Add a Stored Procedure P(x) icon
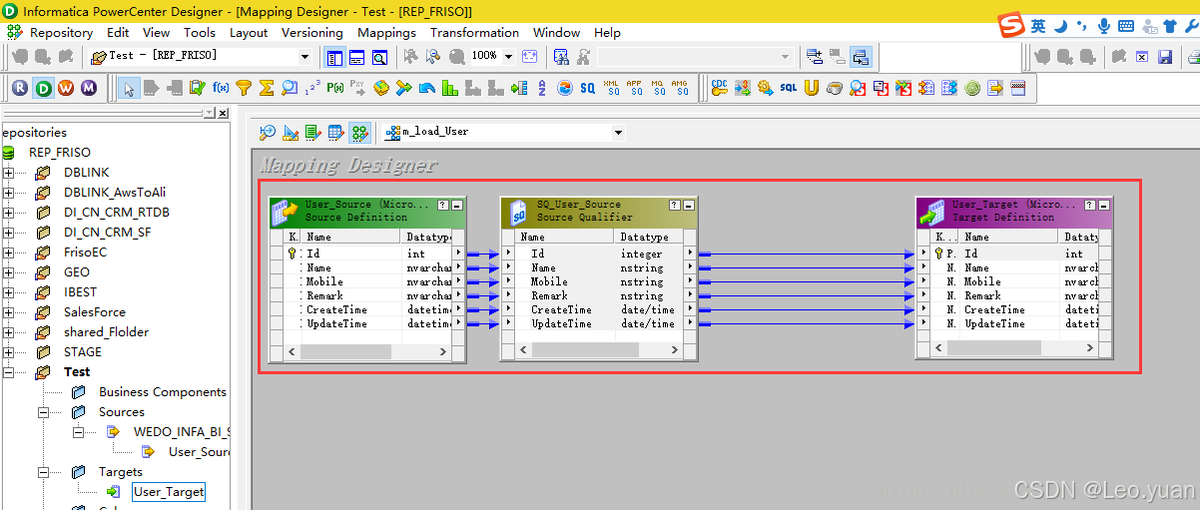This screenshot has width=1200, height=510. [x=335, y=88]
